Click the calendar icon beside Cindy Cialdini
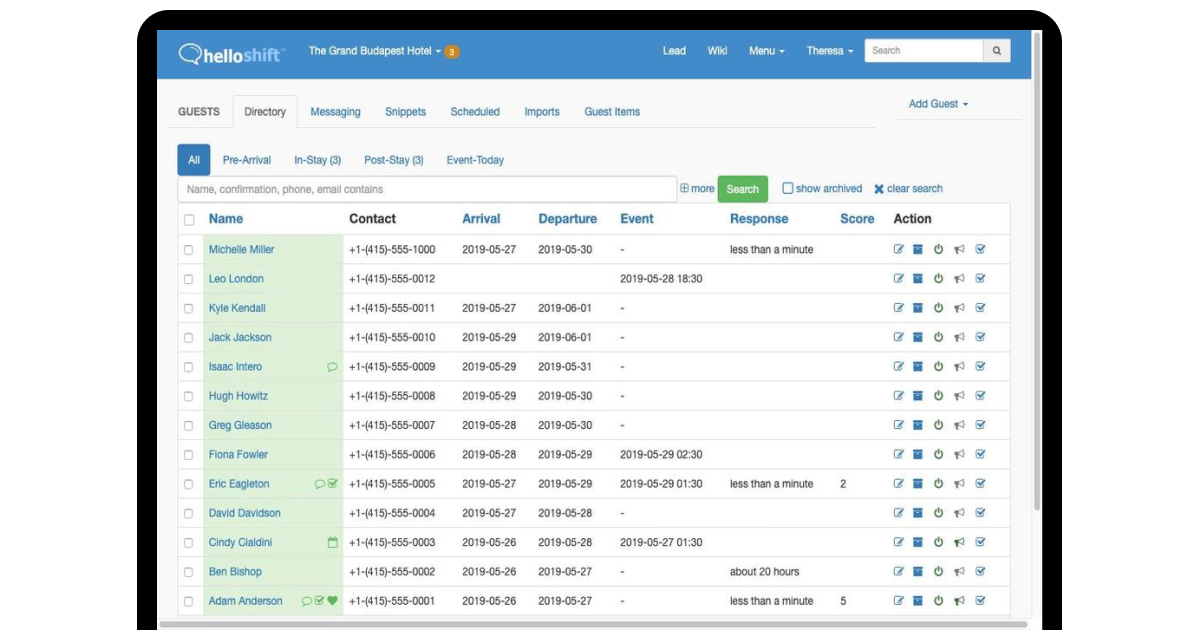 (332, 542)
